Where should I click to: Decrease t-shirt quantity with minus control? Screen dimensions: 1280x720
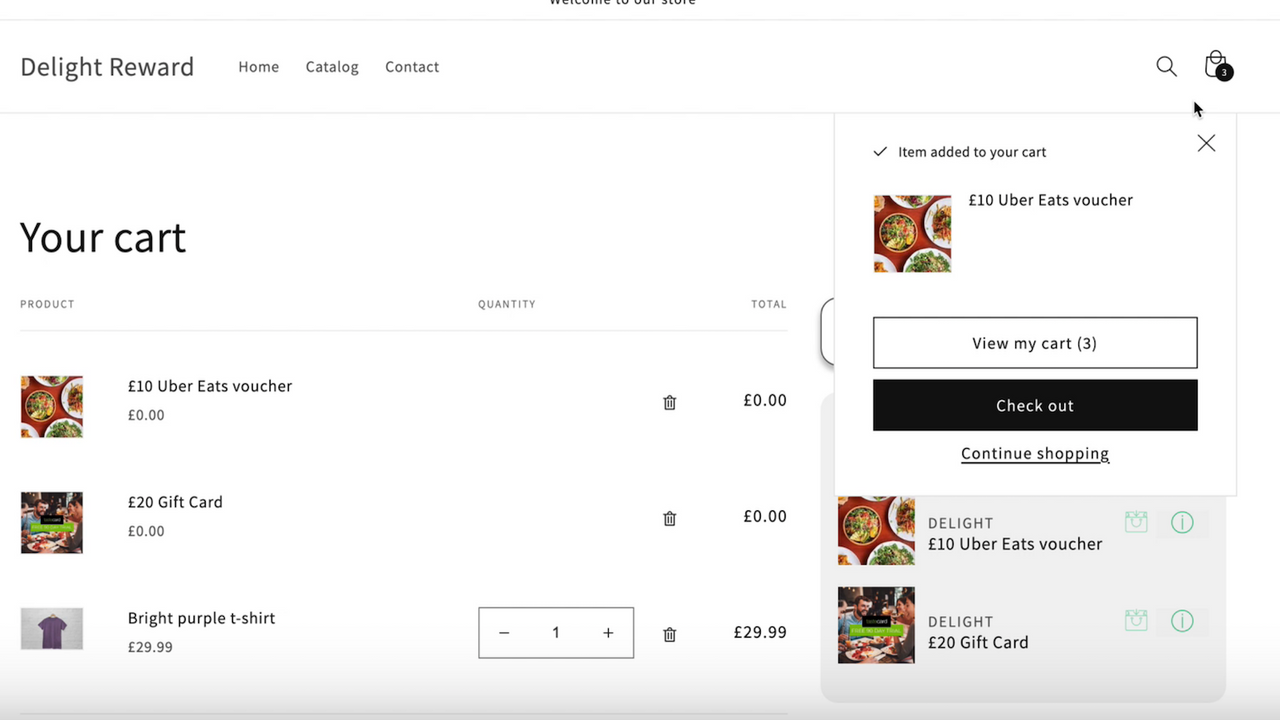(x=504, y=632)
